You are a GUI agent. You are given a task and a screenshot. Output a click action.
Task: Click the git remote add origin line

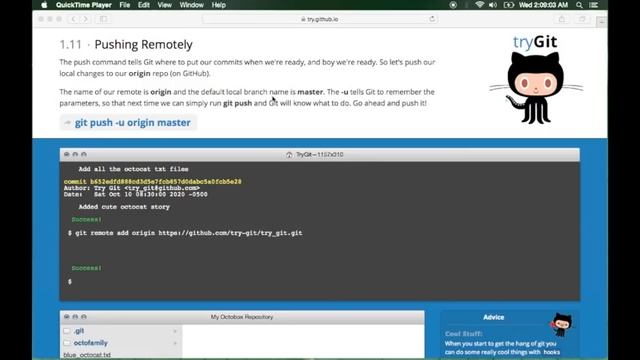pyautogui.click(x=185, y=233)
